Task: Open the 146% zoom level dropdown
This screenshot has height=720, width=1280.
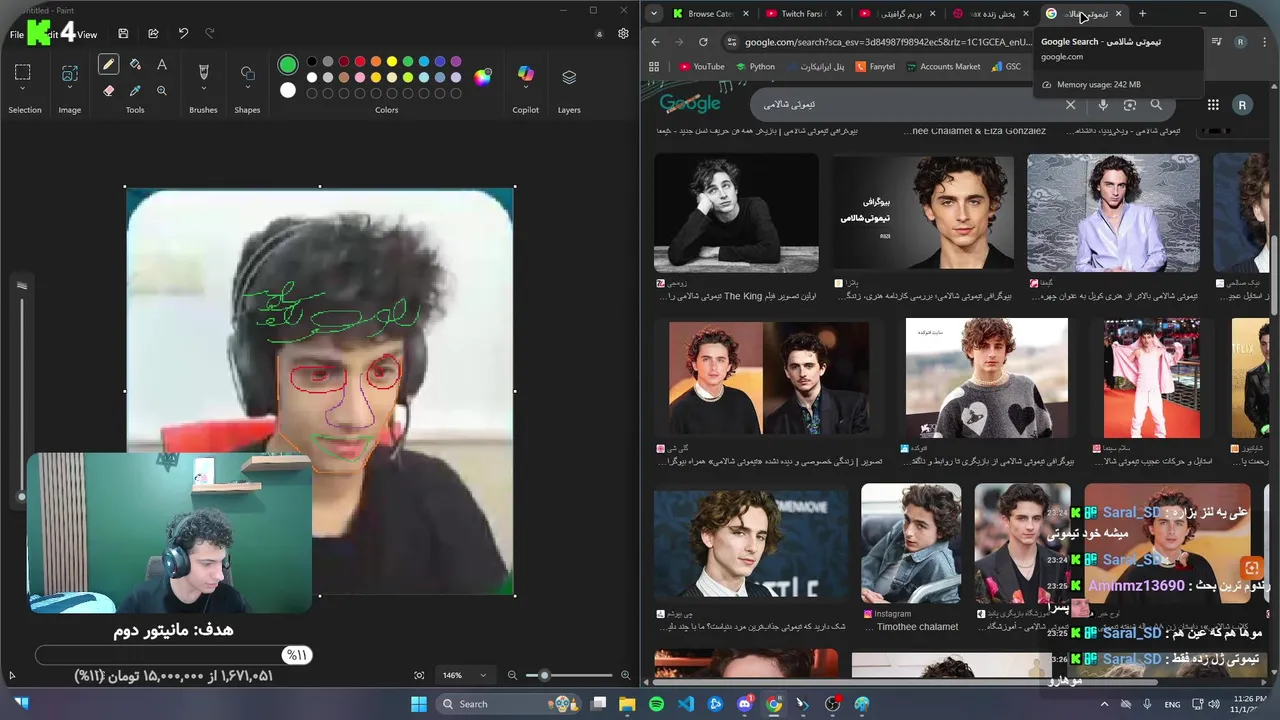Action: point(464,676)
